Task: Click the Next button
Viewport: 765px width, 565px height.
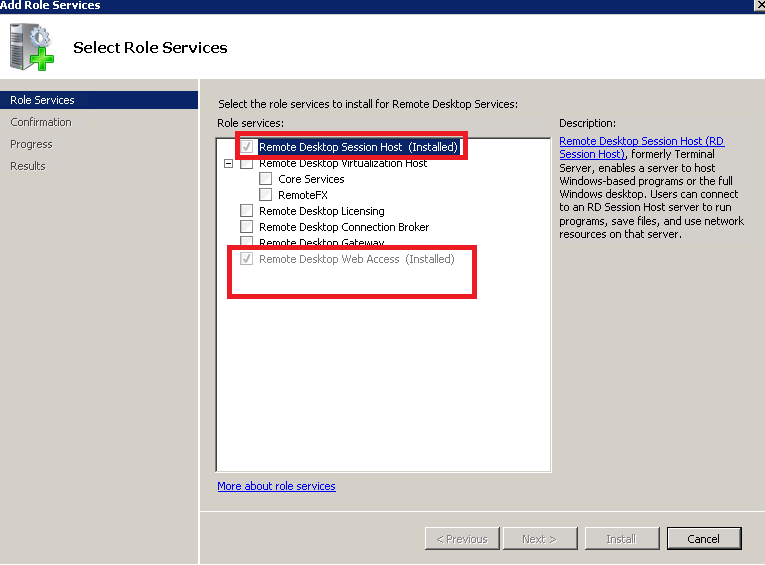Action: coord(540,539)
